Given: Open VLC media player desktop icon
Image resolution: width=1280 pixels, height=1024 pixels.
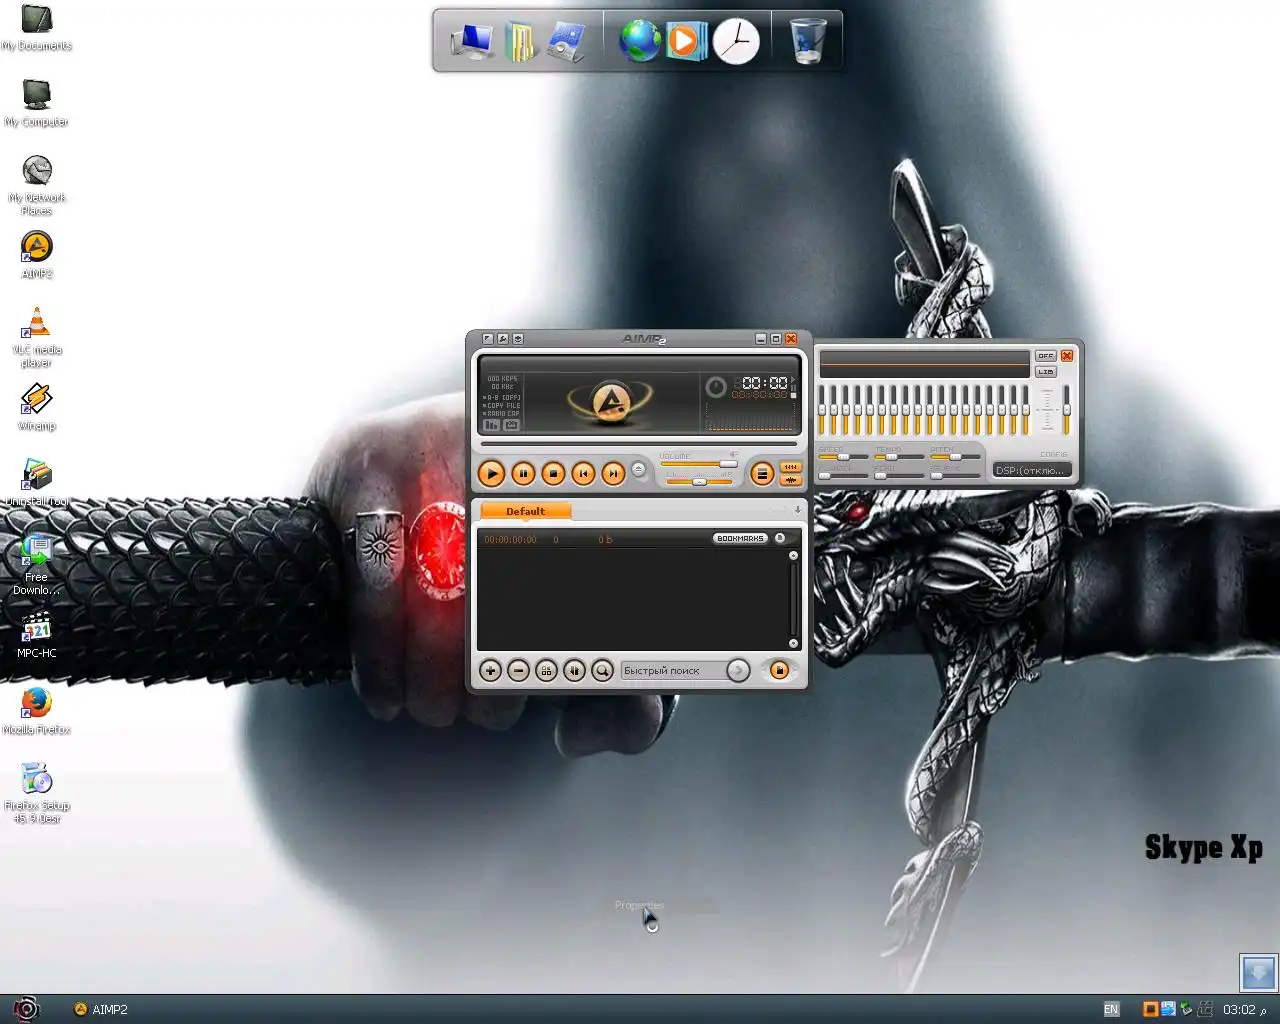Looking at the screenshot, I should pyautogui.click(x=37, y=337).
